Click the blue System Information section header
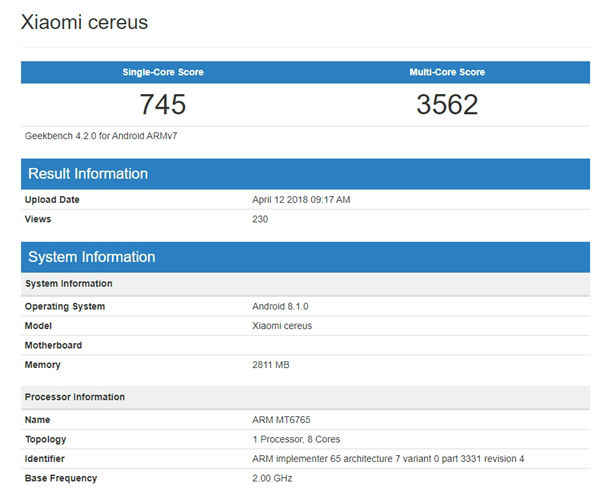Screen dimensions: 600x496 (92, 257)
